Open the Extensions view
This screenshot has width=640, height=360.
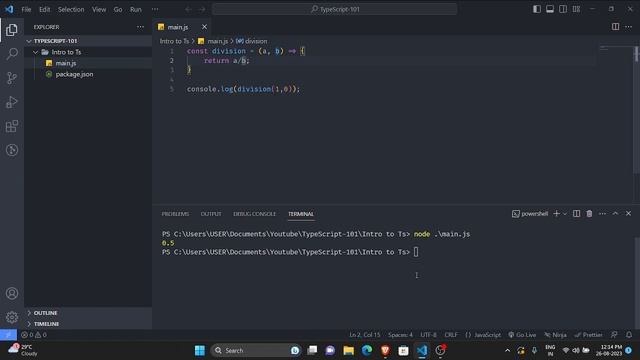(12, 126)
